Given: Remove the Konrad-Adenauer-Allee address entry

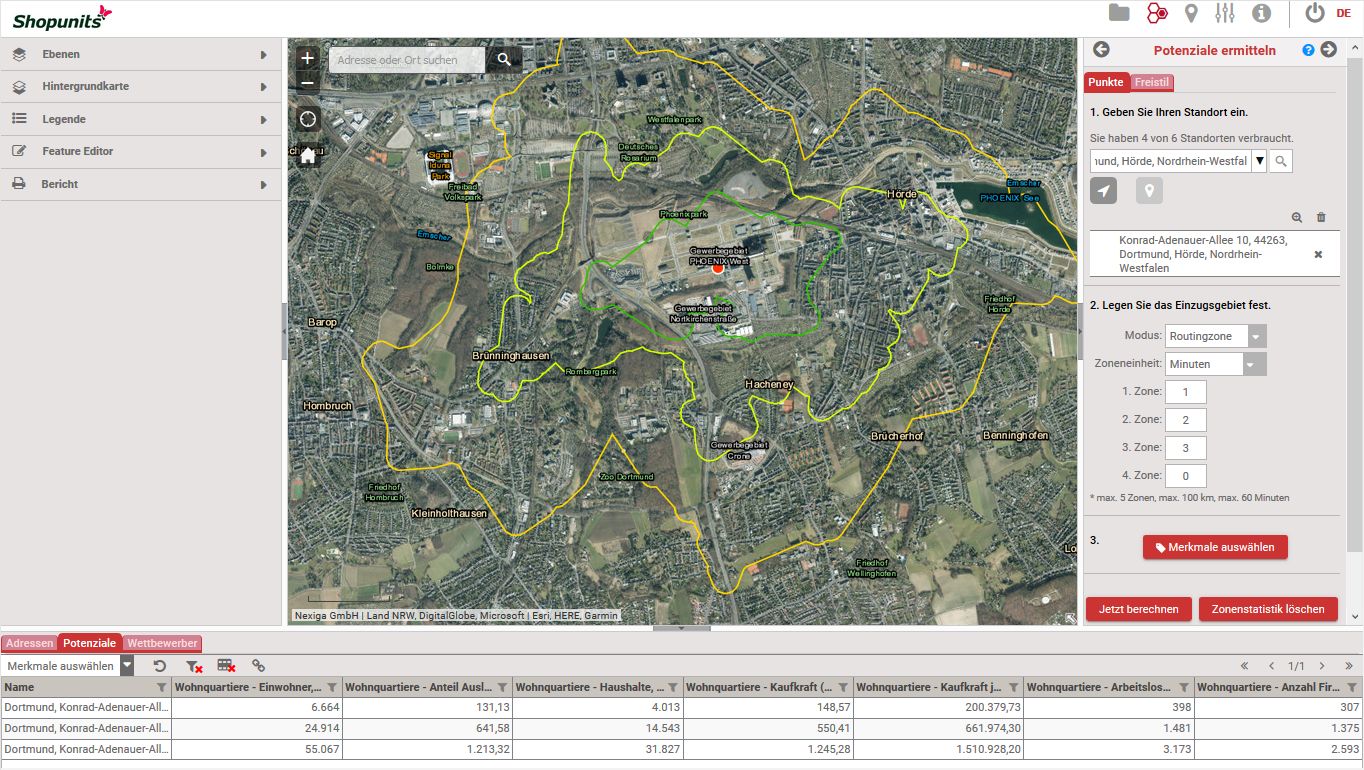Looking at the screenshot, I should coord(1318,255).
